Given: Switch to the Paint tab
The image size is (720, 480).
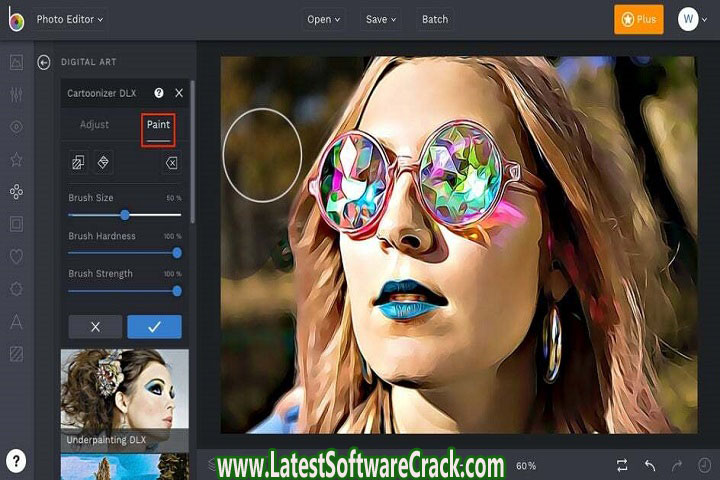Looking at the screenshot, I should pyautogui.click(x=158, y=125).
